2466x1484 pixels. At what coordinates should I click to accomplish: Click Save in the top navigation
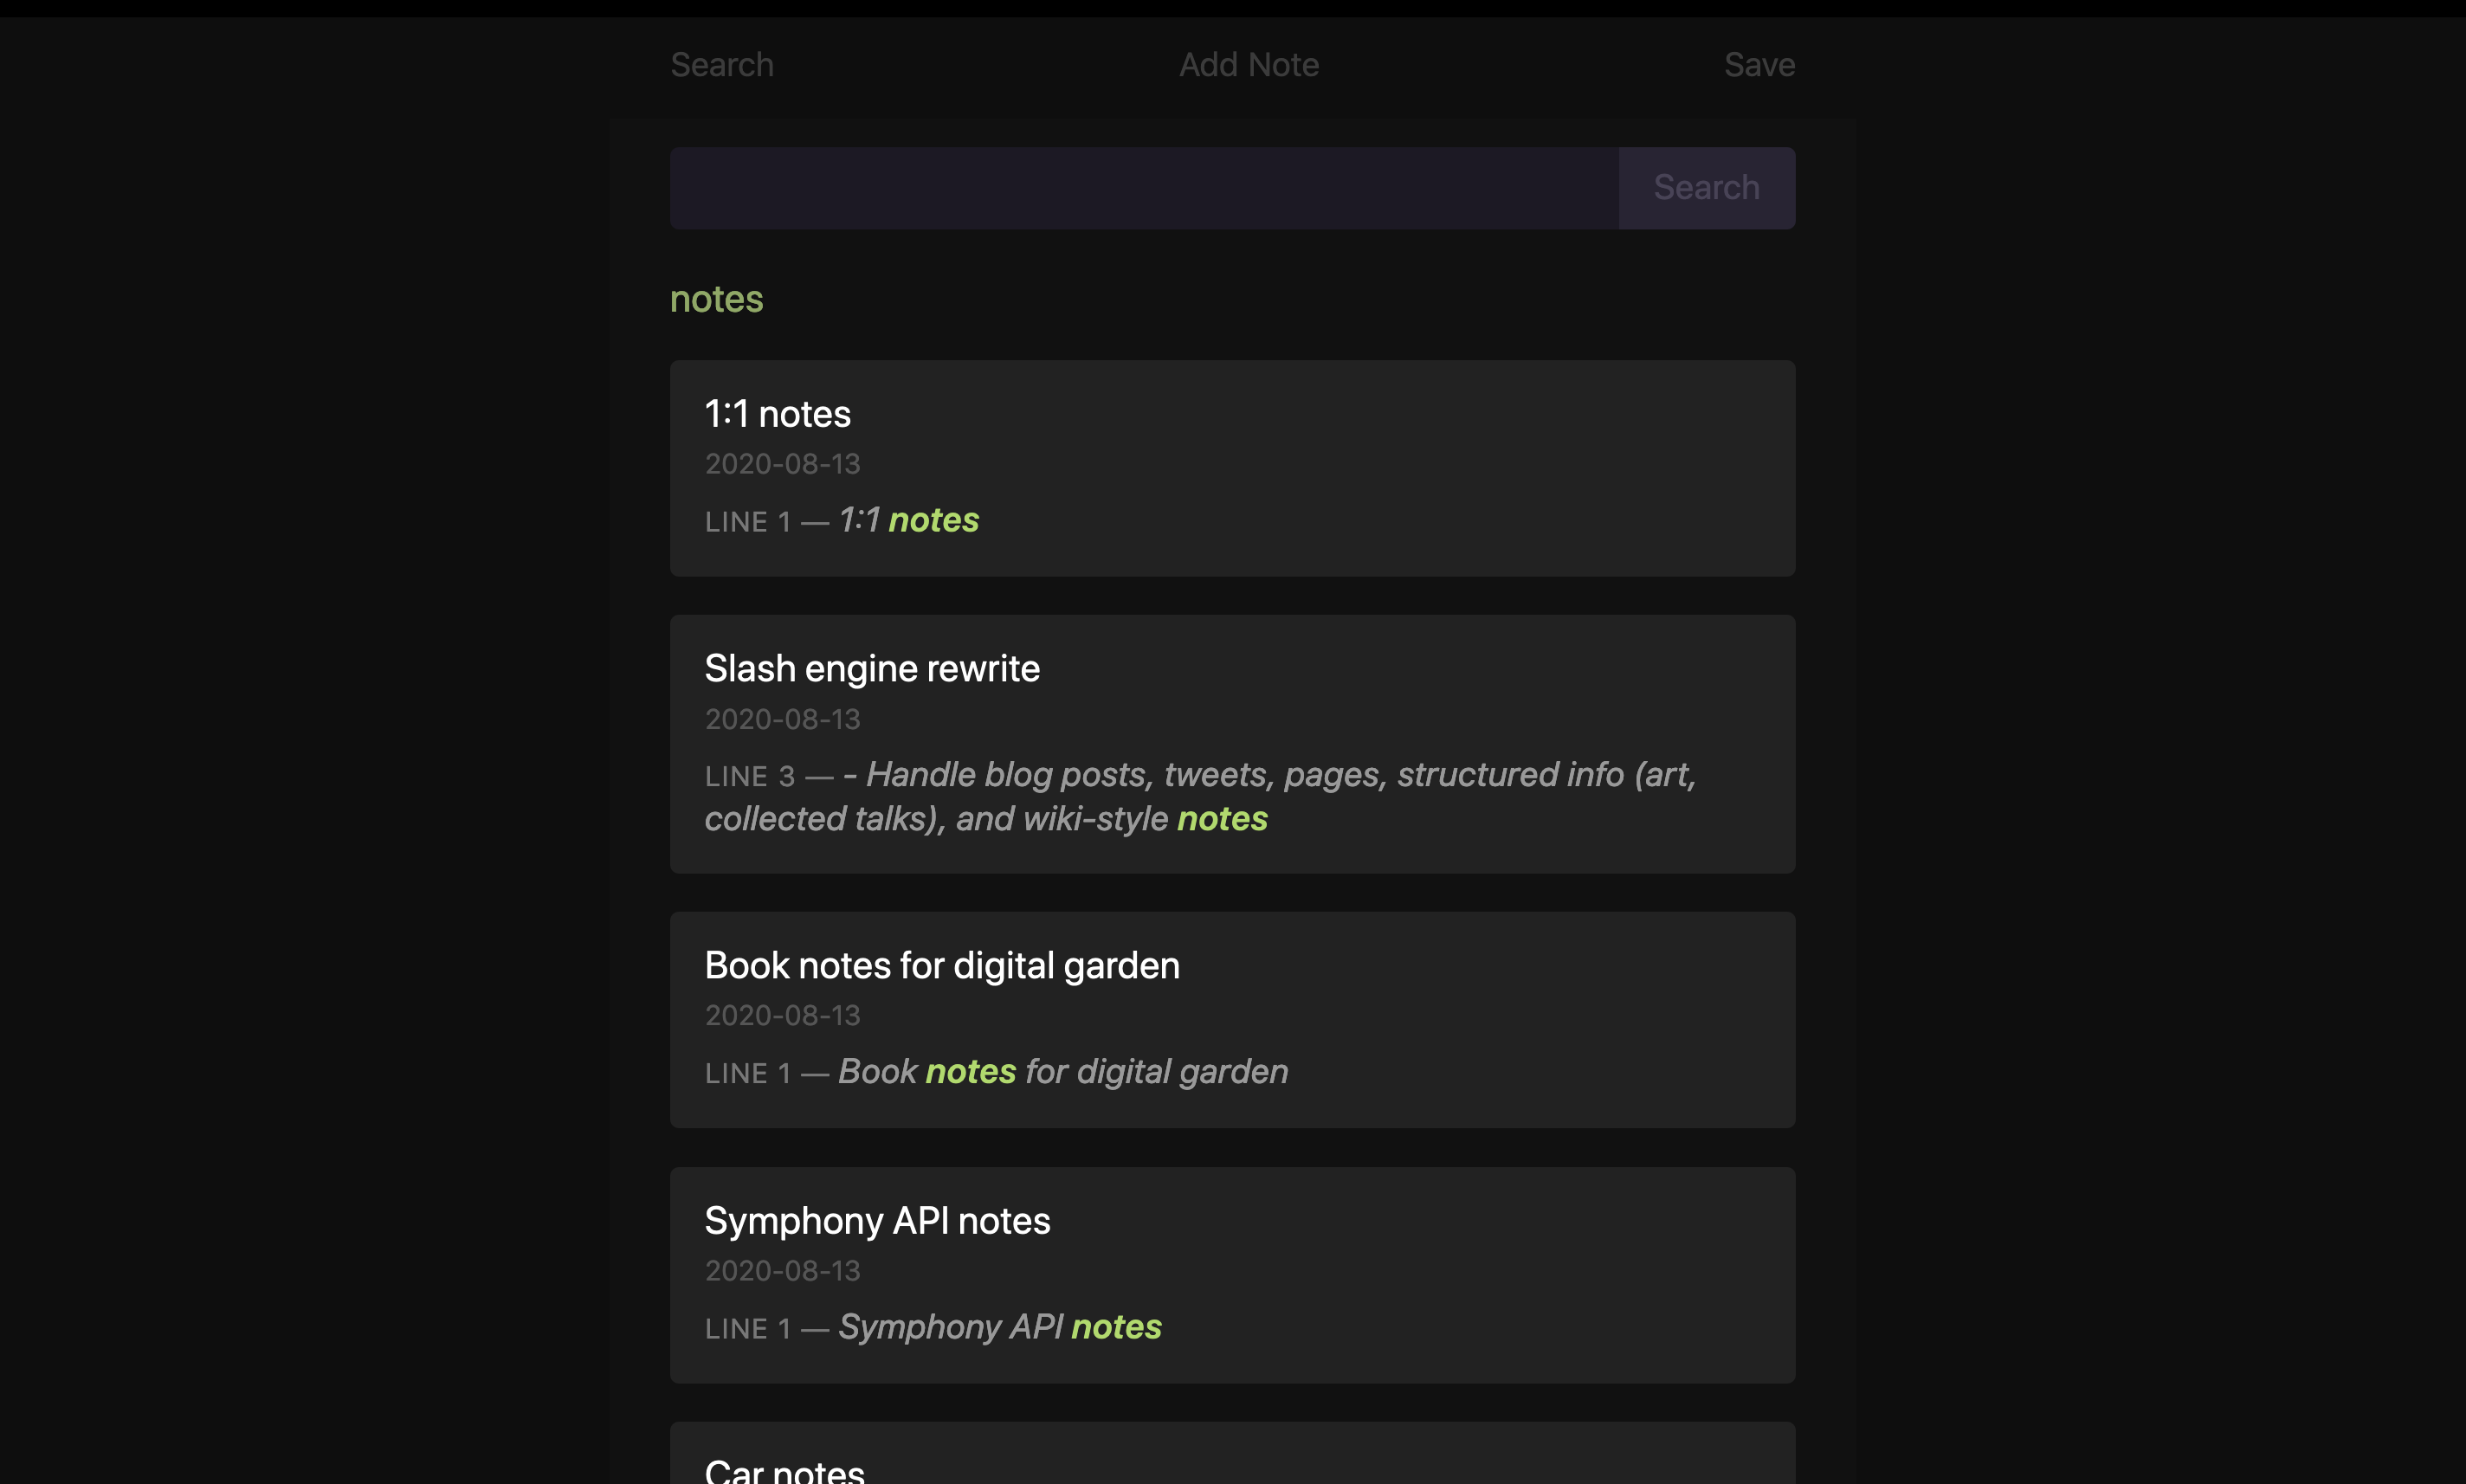pyautogui.click(x=1759, y=65)
